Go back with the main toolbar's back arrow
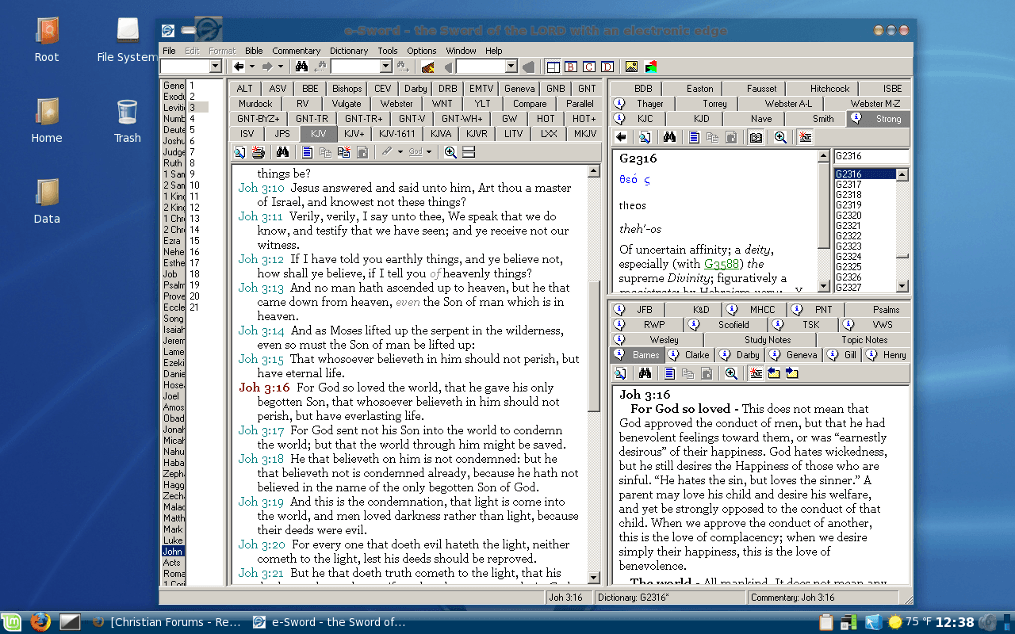This screenshot has height=634, width=1015. click(239, 66)
